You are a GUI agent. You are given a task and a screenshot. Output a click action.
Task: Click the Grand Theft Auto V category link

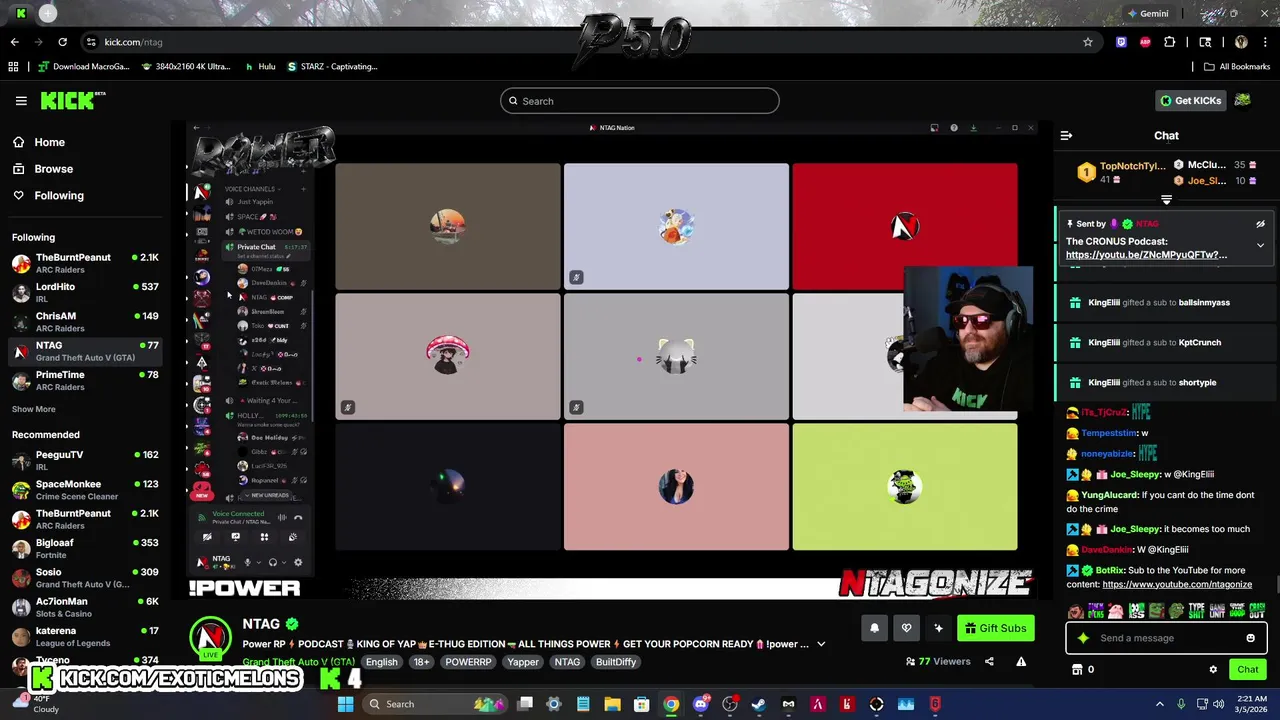[x=298, y=662]
